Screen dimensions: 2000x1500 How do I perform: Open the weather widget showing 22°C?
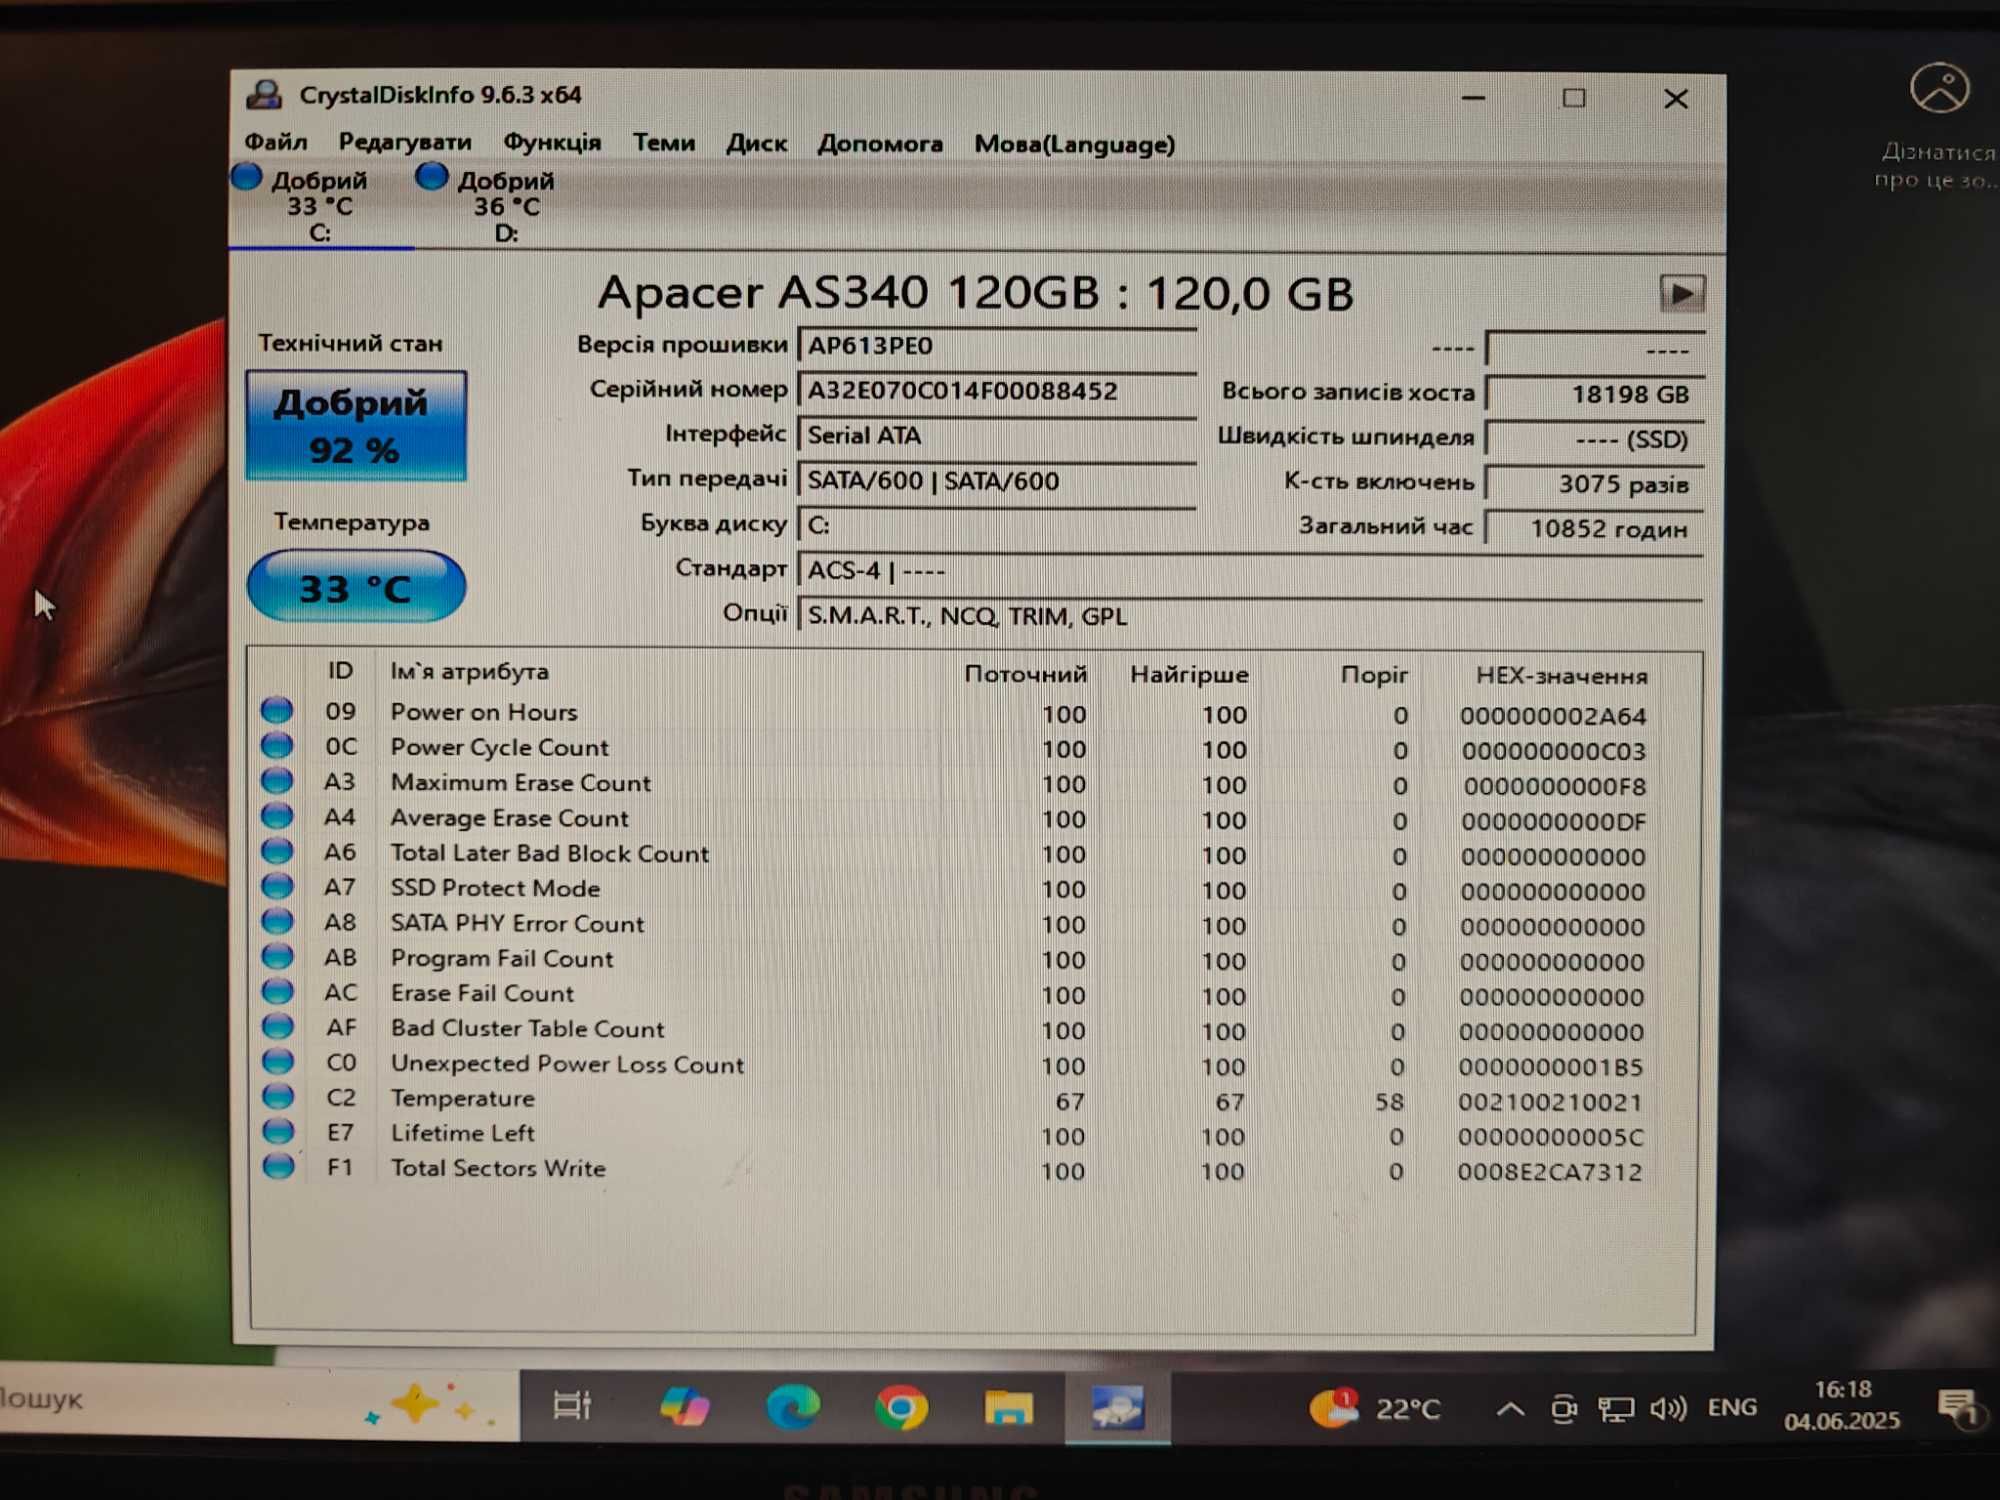point(1375,1408)
